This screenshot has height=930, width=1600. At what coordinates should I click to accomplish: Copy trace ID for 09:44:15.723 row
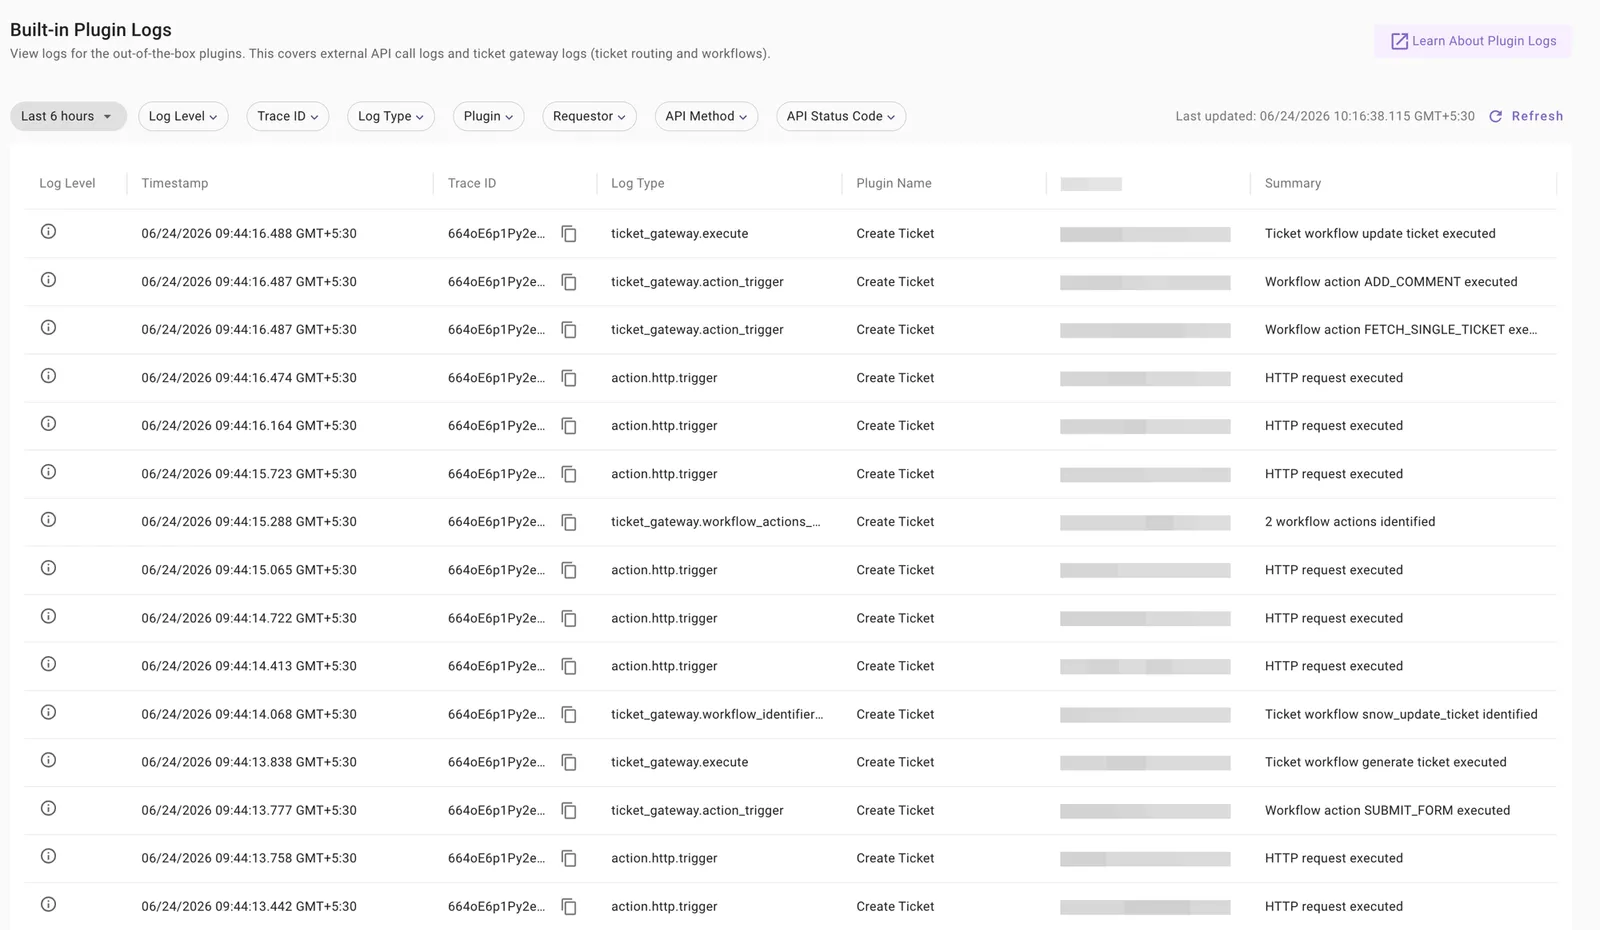coord(569,474)
